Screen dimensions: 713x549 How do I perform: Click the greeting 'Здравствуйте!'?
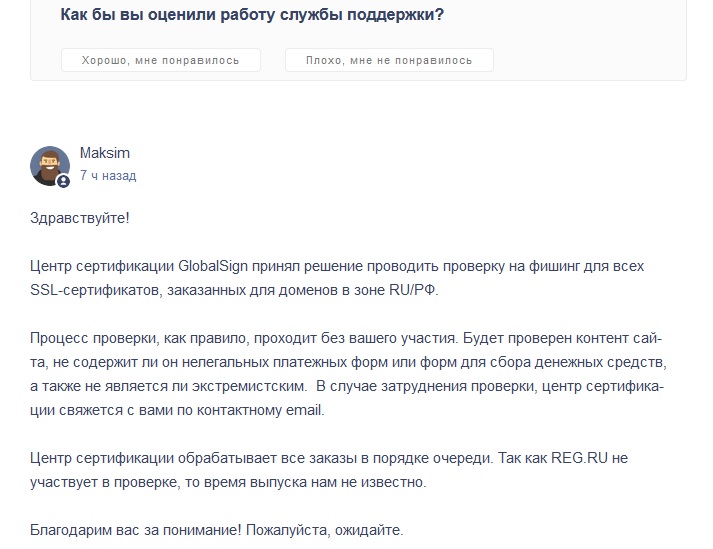pos(80,218)
